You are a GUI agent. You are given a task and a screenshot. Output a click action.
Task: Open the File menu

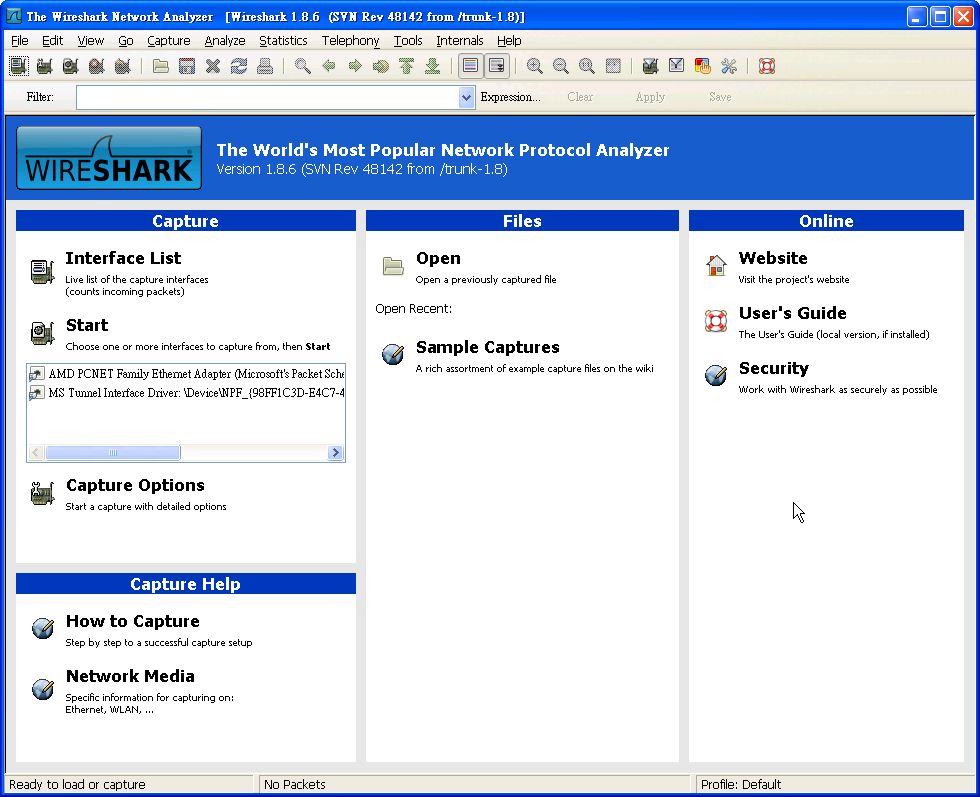(20, 41)
